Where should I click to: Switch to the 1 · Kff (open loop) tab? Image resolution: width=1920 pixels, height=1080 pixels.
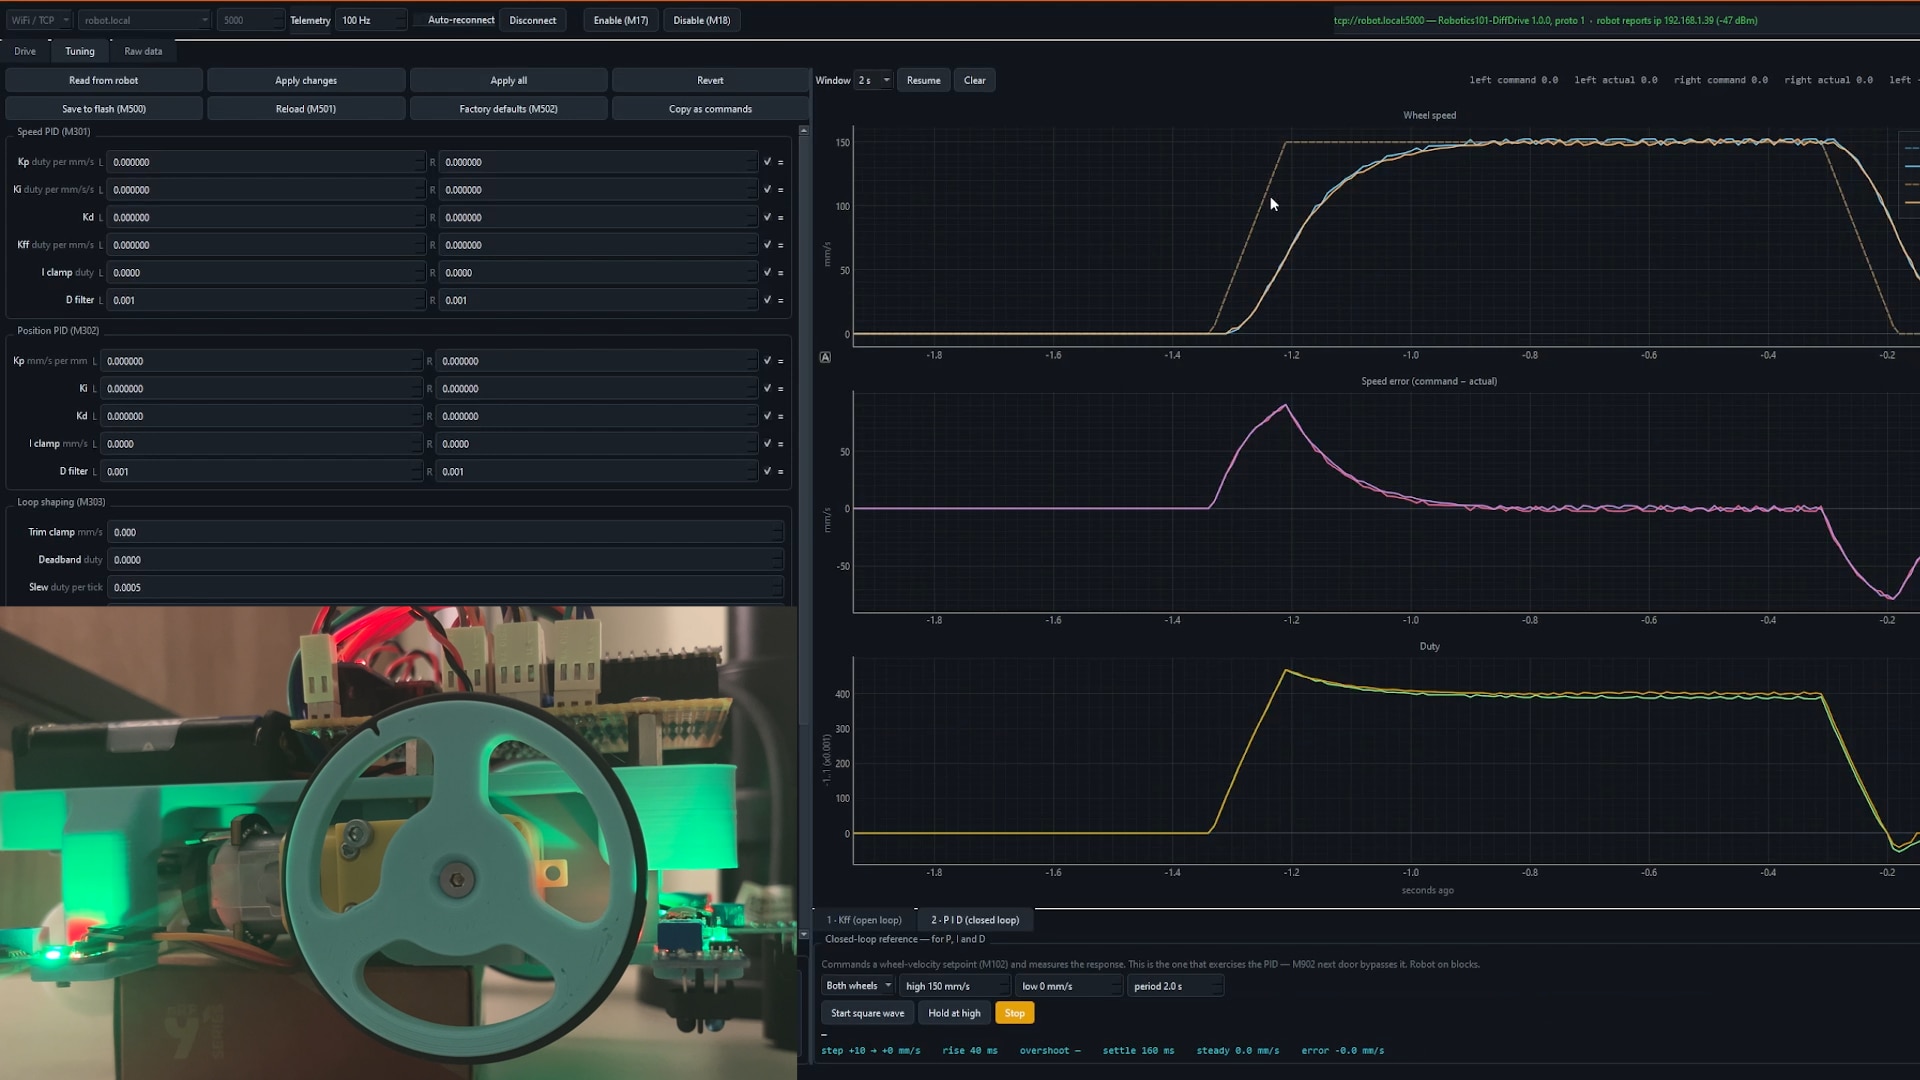click(x=864, y=920)
